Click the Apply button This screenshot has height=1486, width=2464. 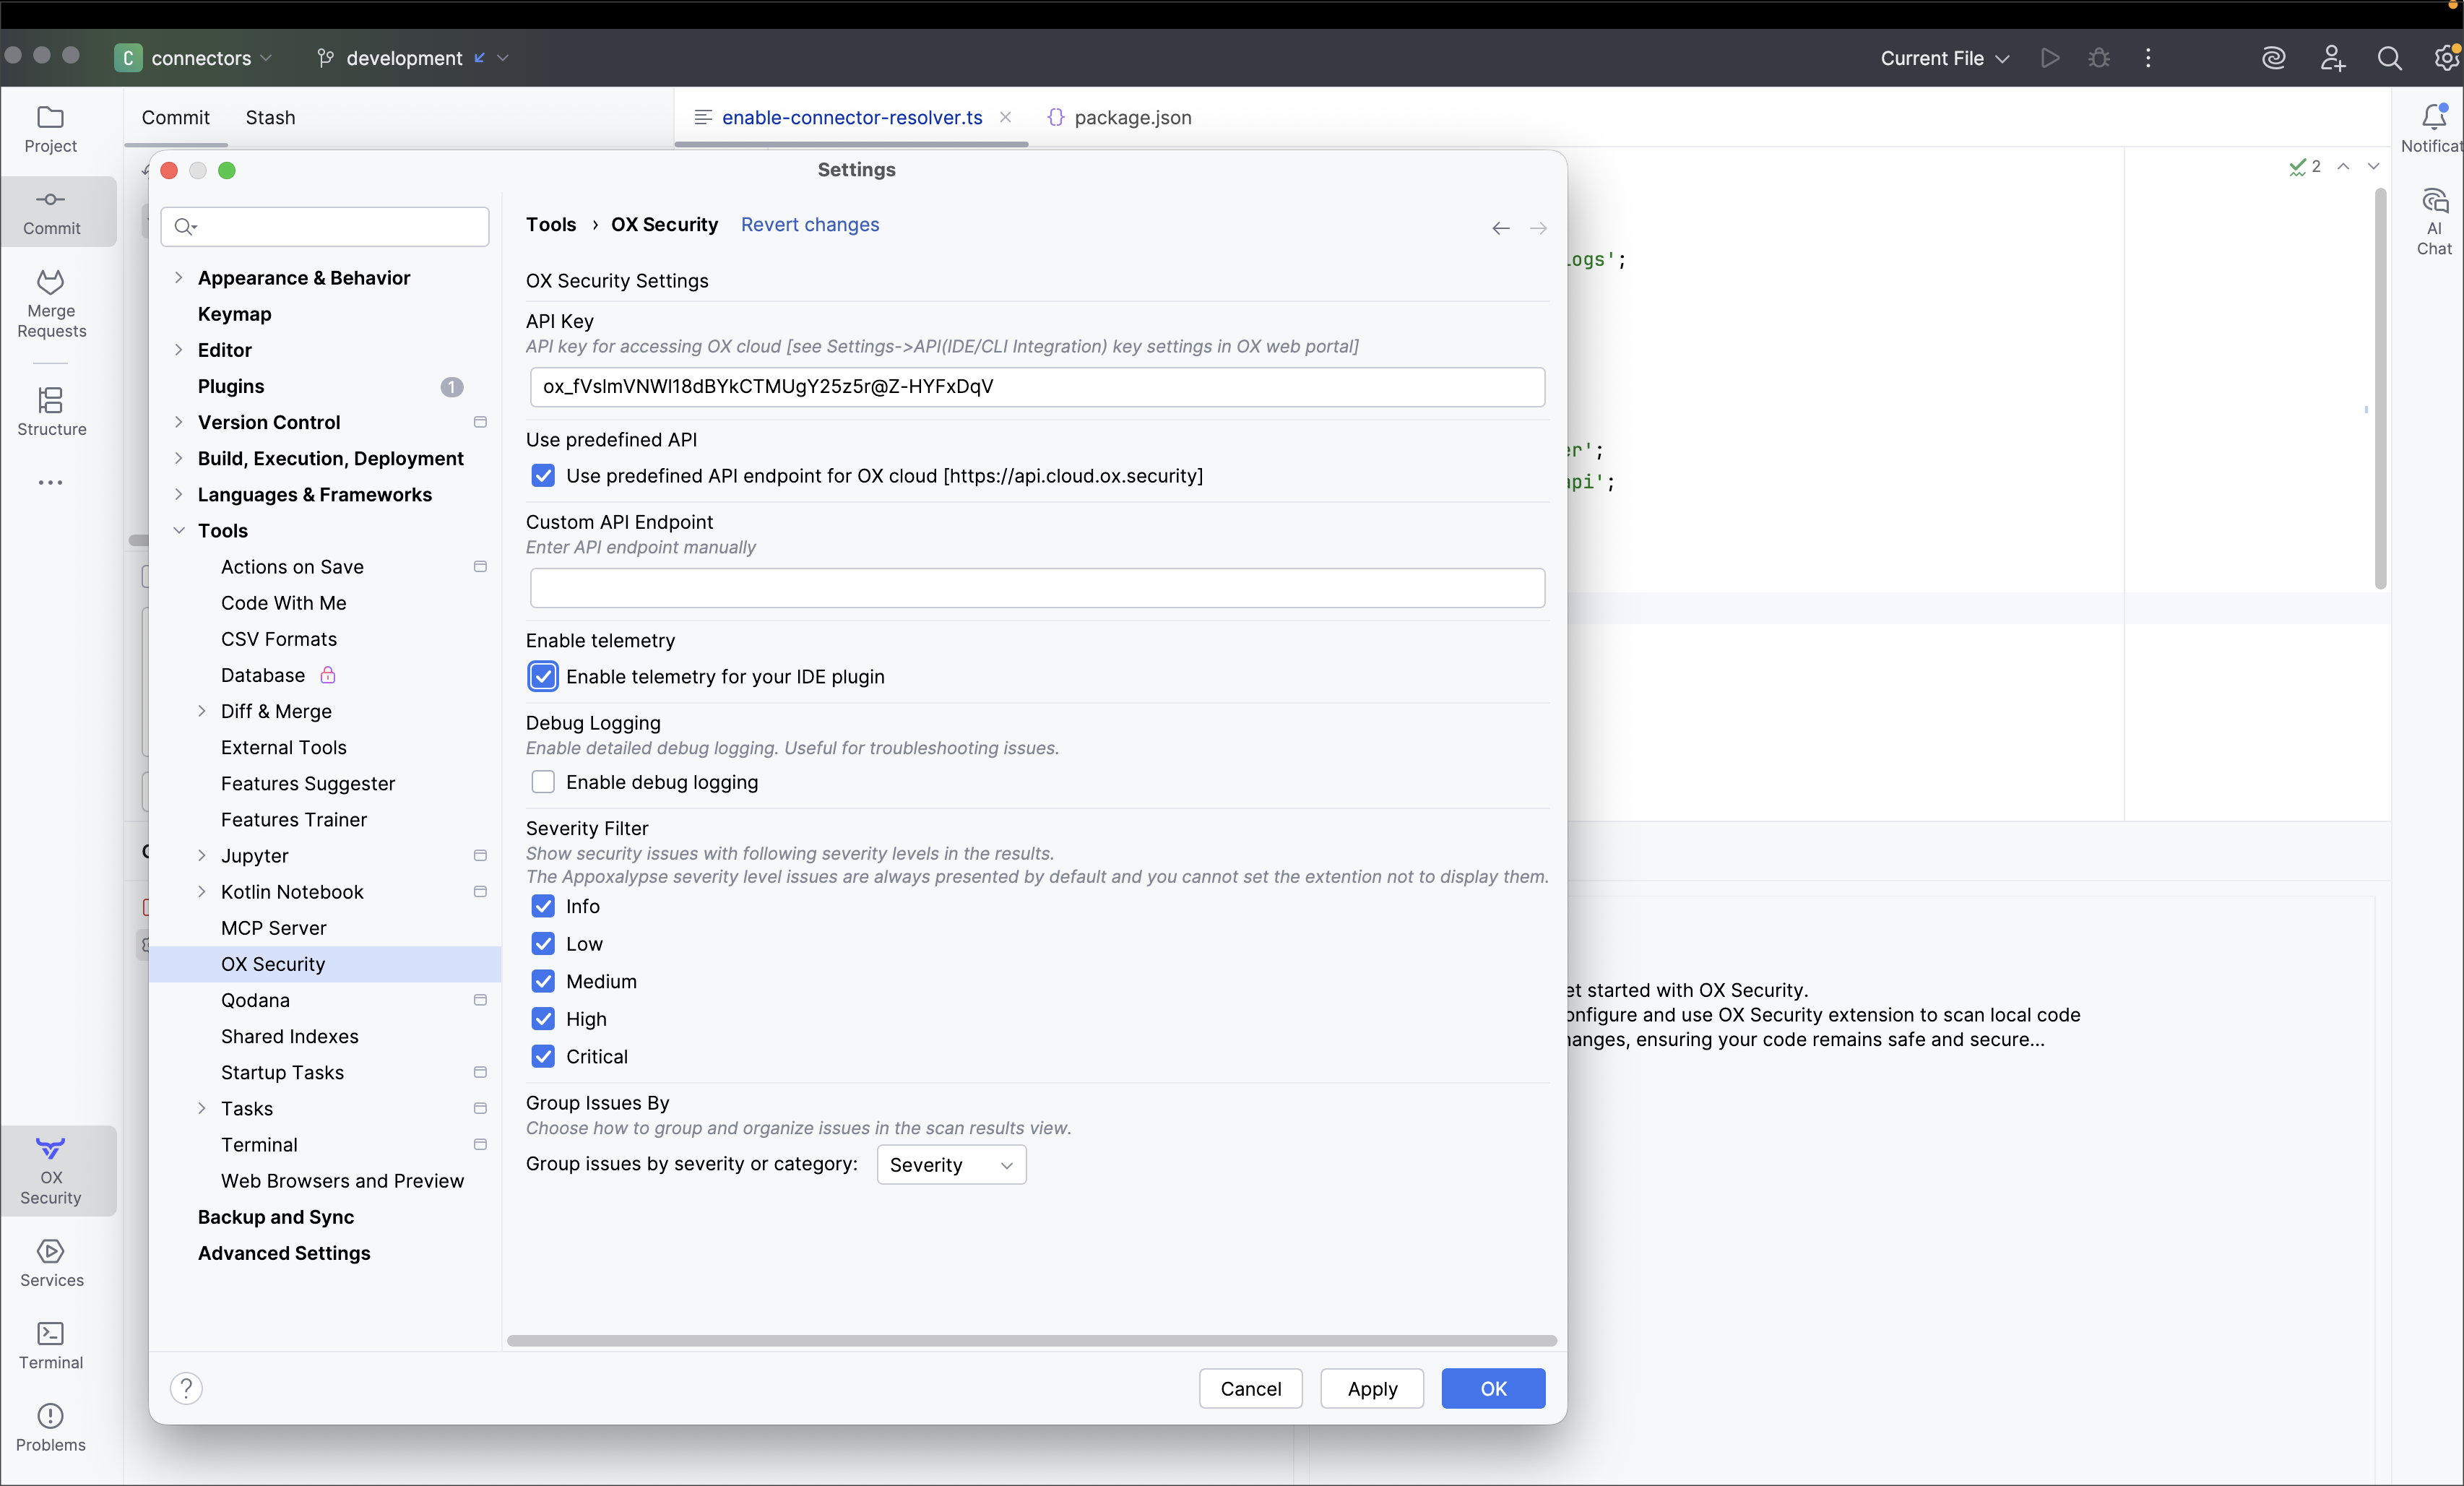pyautogui.click(x=1371, y=1388)
